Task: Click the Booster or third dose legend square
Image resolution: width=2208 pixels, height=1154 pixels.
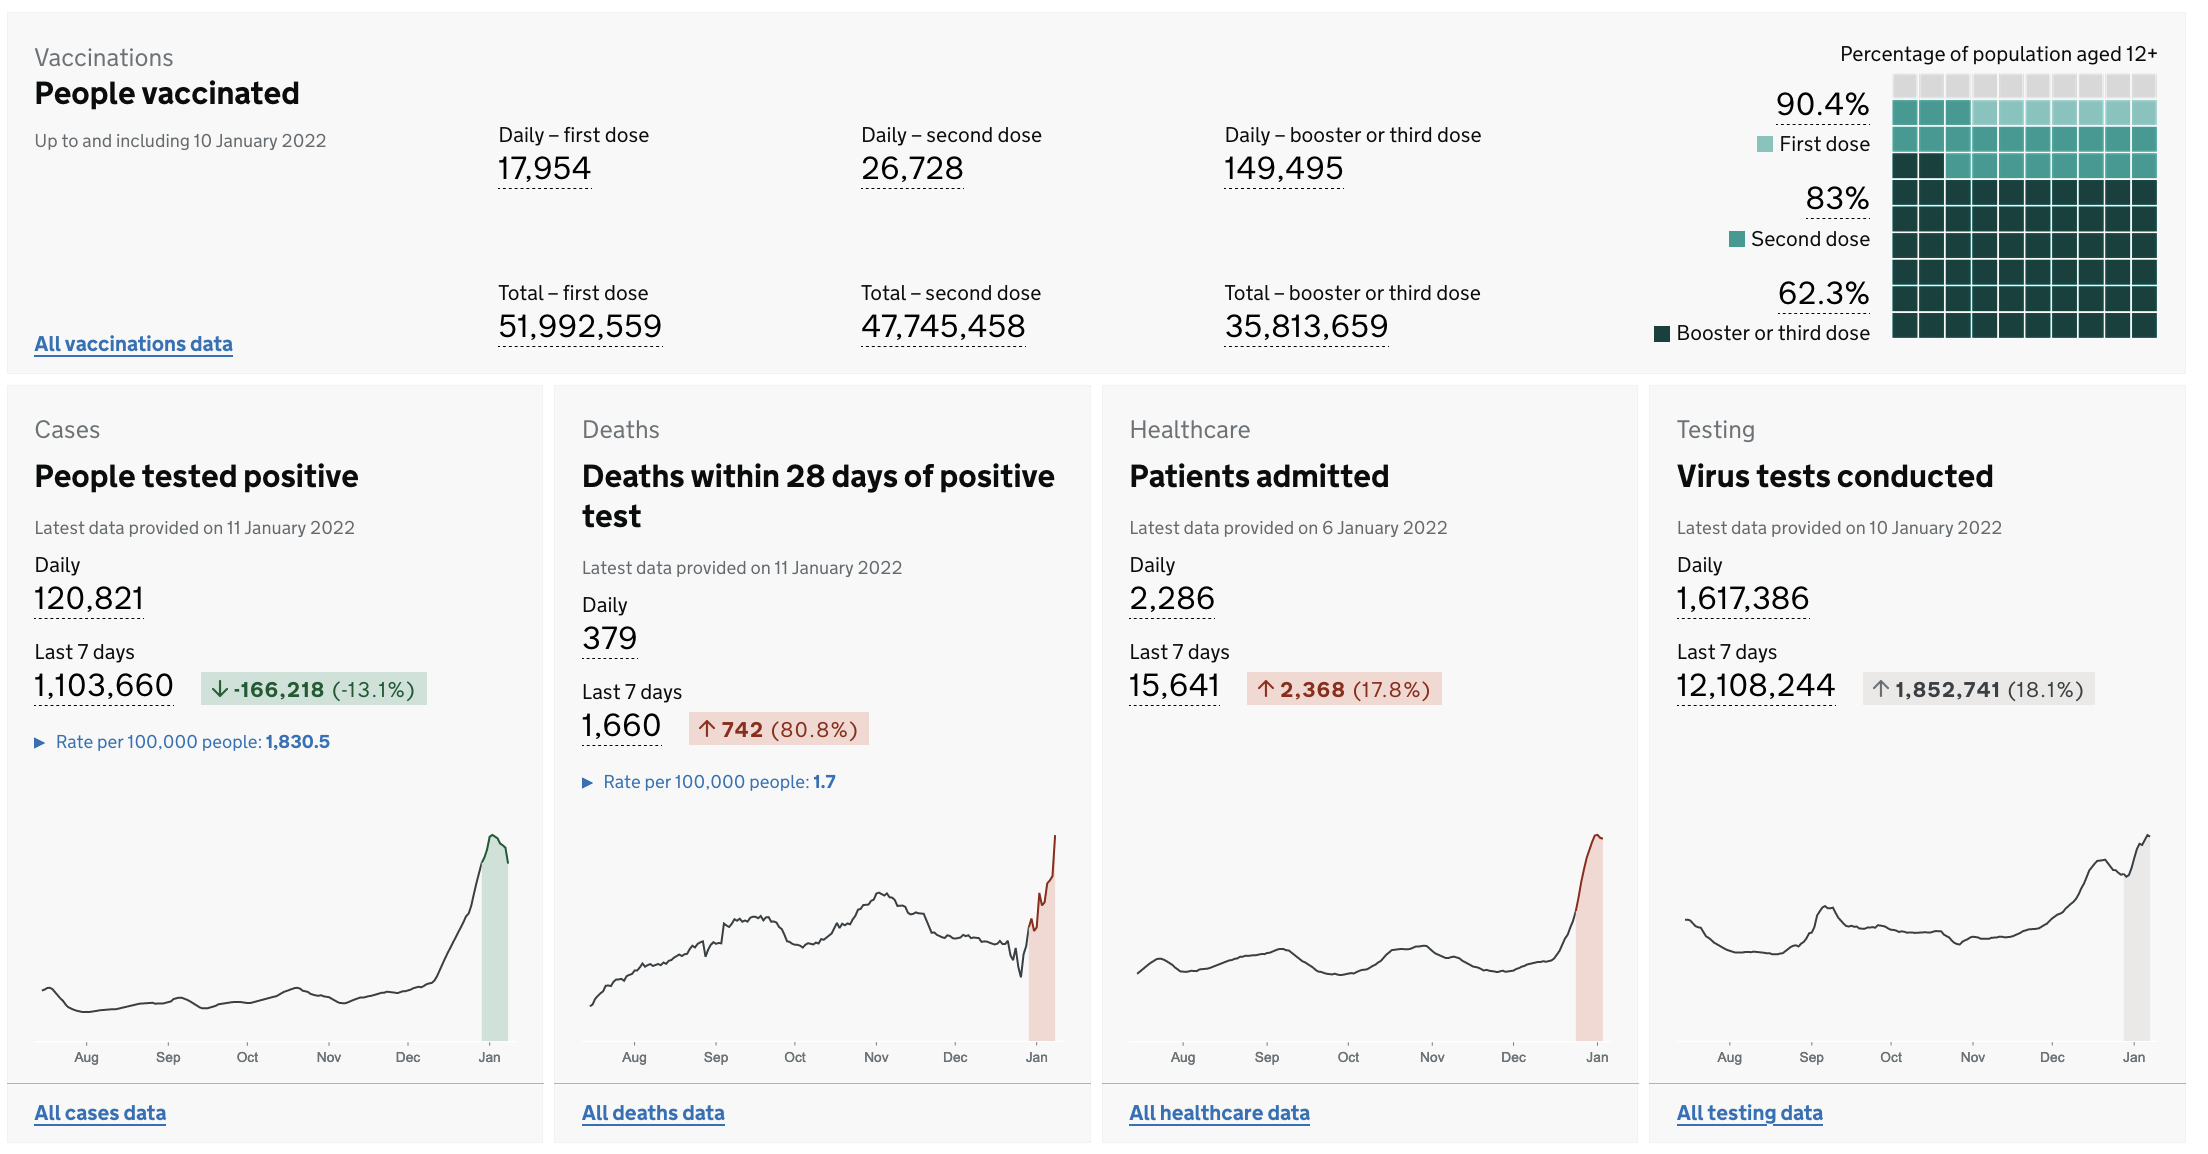Action: [x=1662, y=334]
